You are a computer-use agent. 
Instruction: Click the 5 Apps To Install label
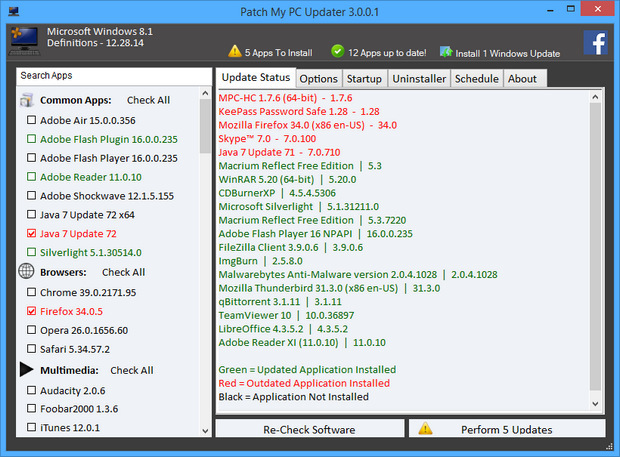tap(278, 53)
